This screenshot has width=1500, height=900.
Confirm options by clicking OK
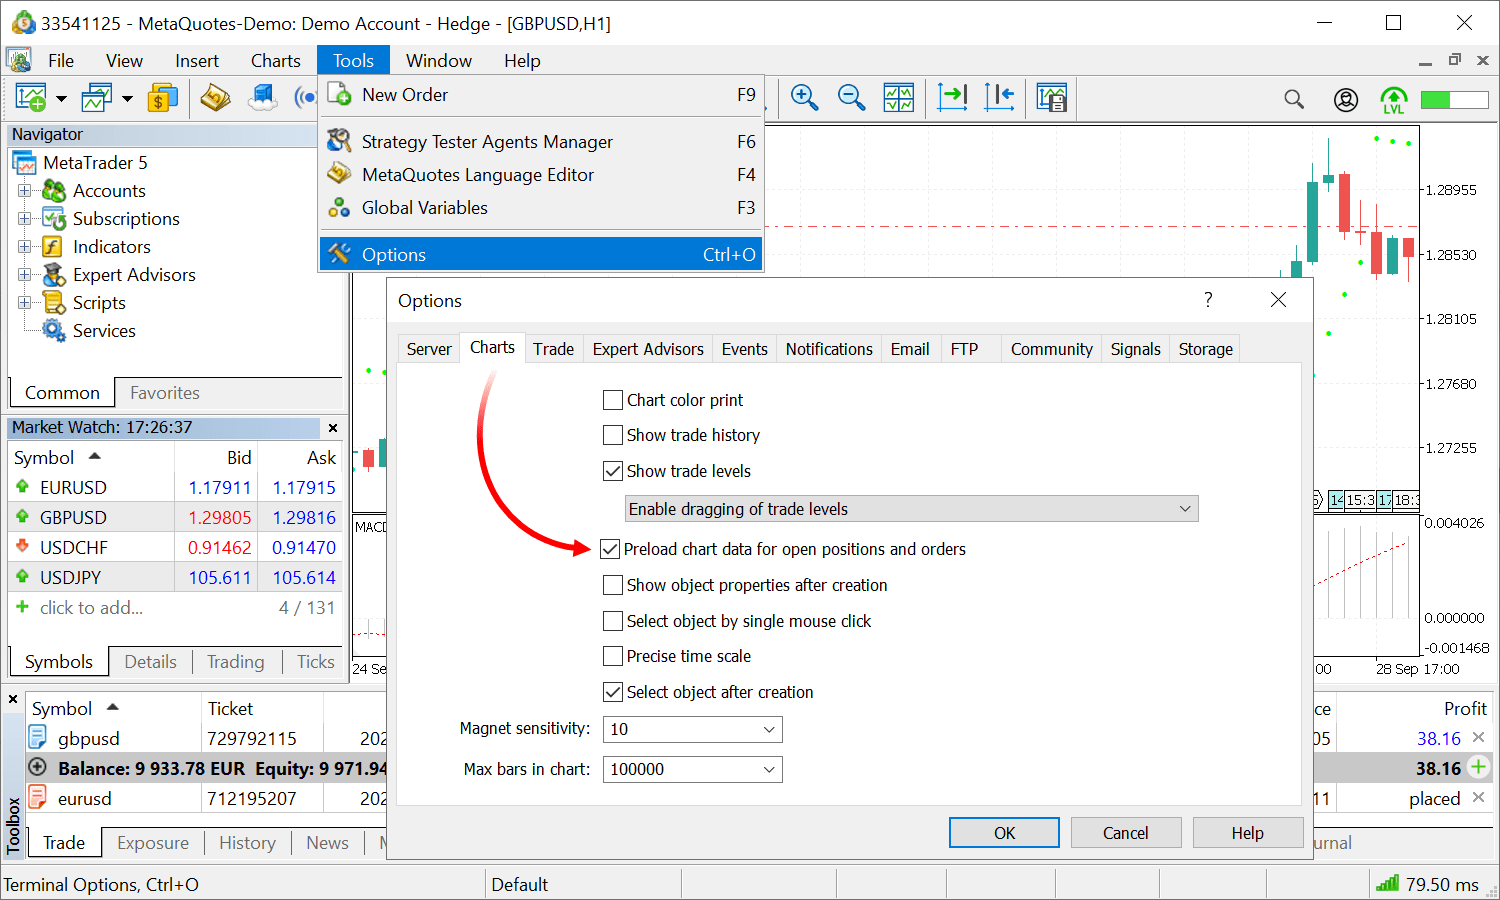[x=1004, y=832]
